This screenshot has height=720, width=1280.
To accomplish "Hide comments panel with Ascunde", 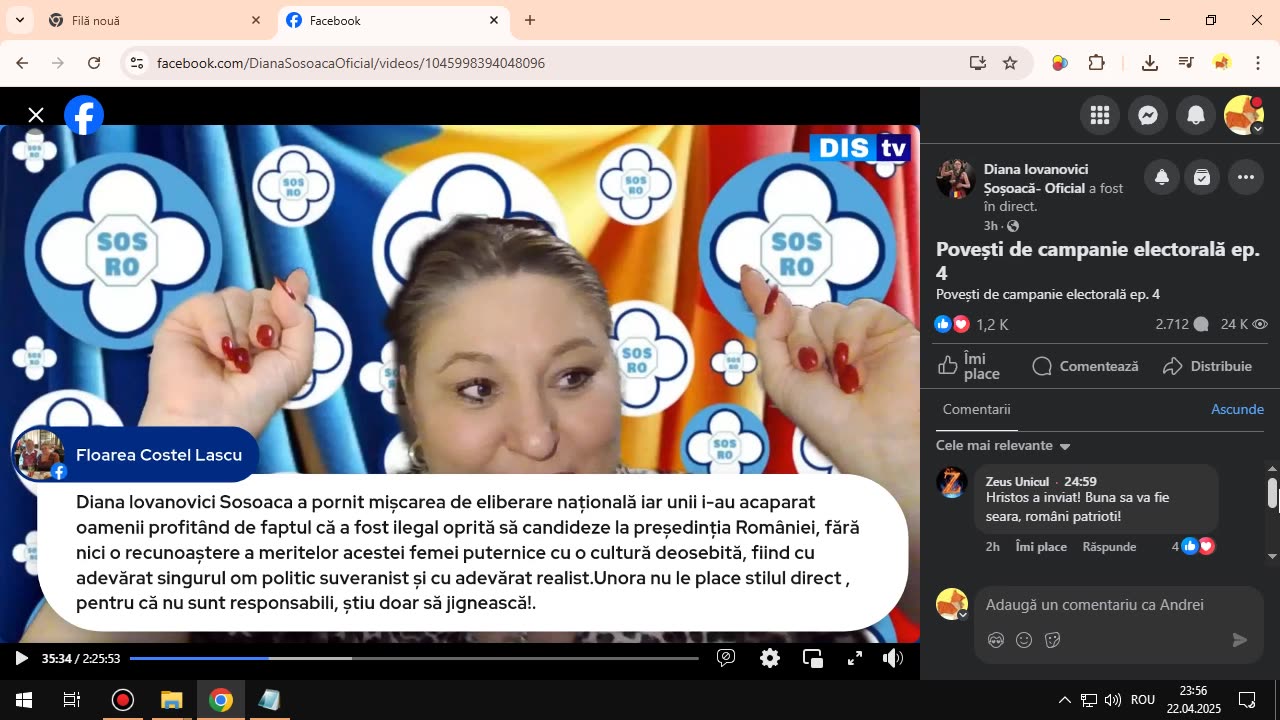I will [x=1237, y=409].
